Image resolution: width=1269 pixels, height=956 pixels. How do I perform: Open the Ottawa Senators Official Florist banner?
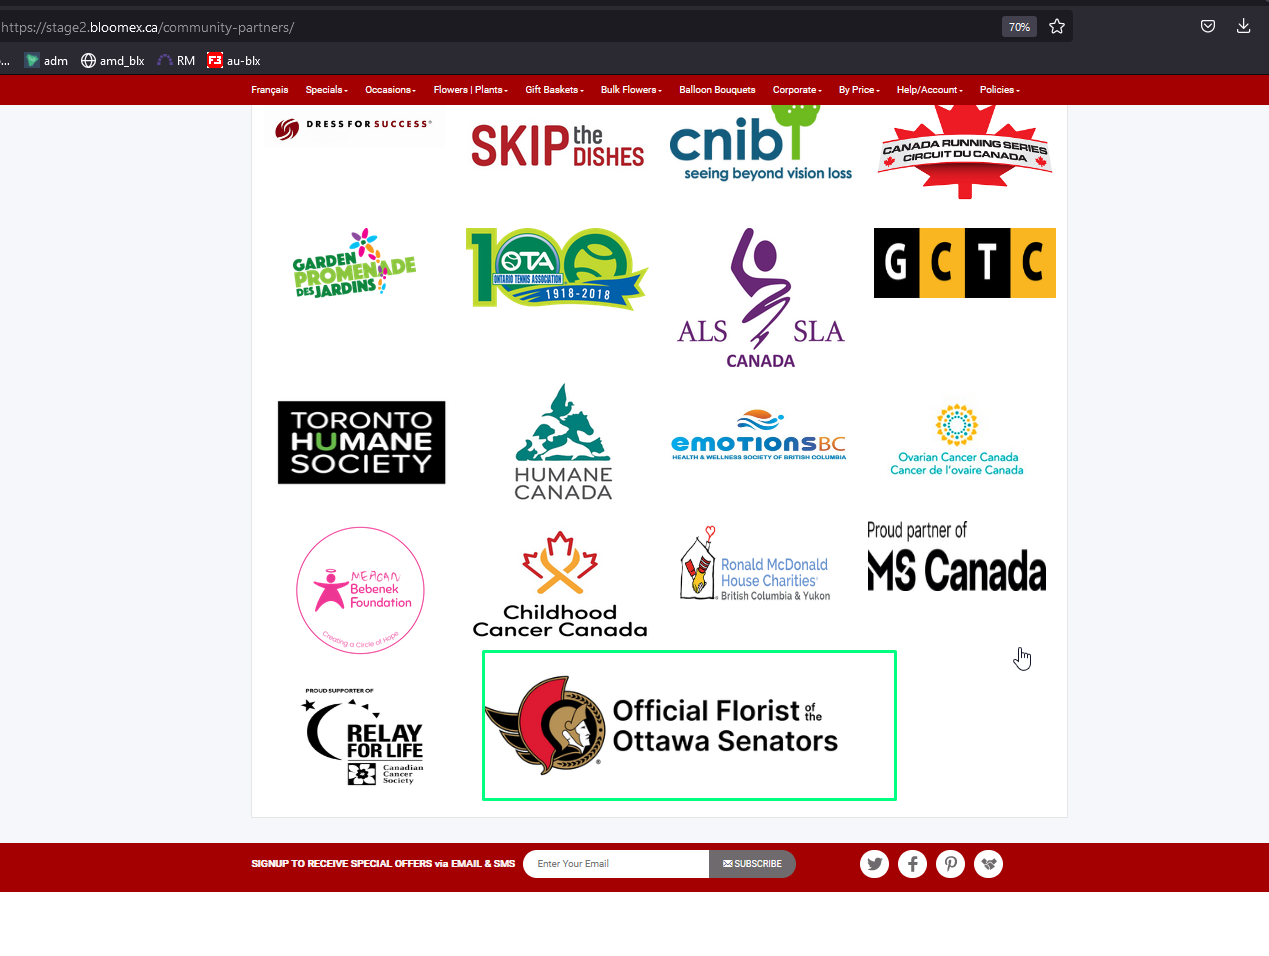689,725
